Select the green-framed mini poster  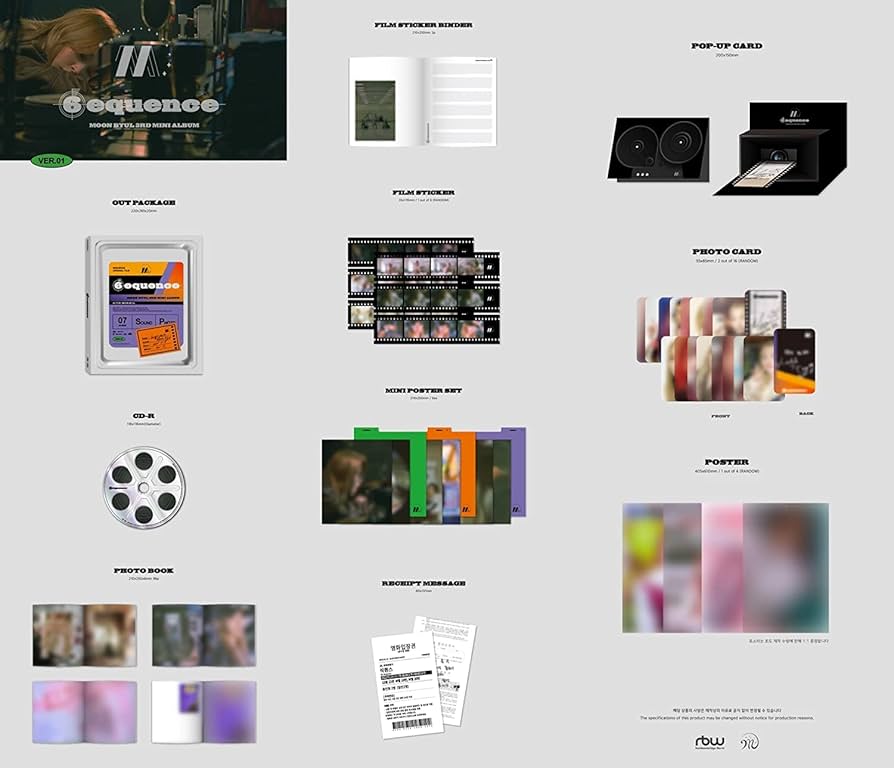(419, 473)
